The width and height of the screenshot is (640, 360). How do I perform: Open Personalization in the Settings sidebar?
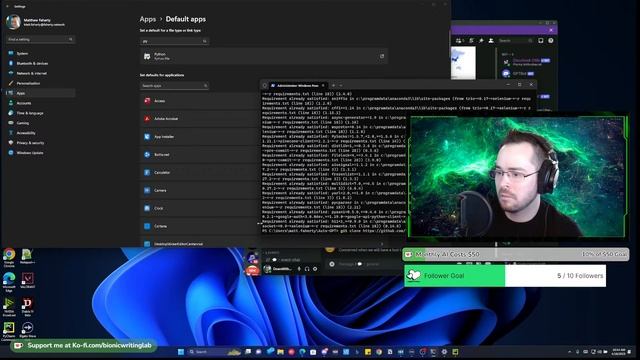click(x=40, y=83)
